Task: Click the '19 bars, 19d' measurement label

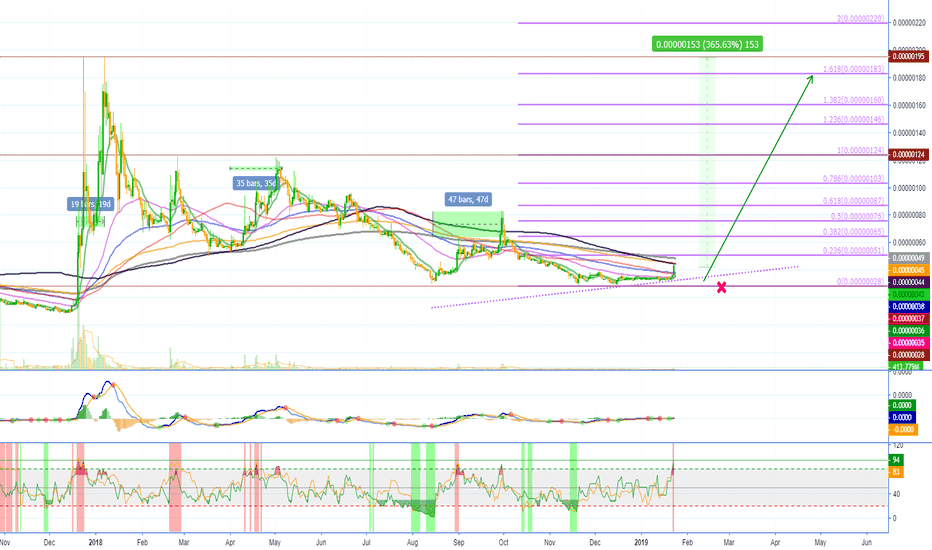Action: pos(90,205)
